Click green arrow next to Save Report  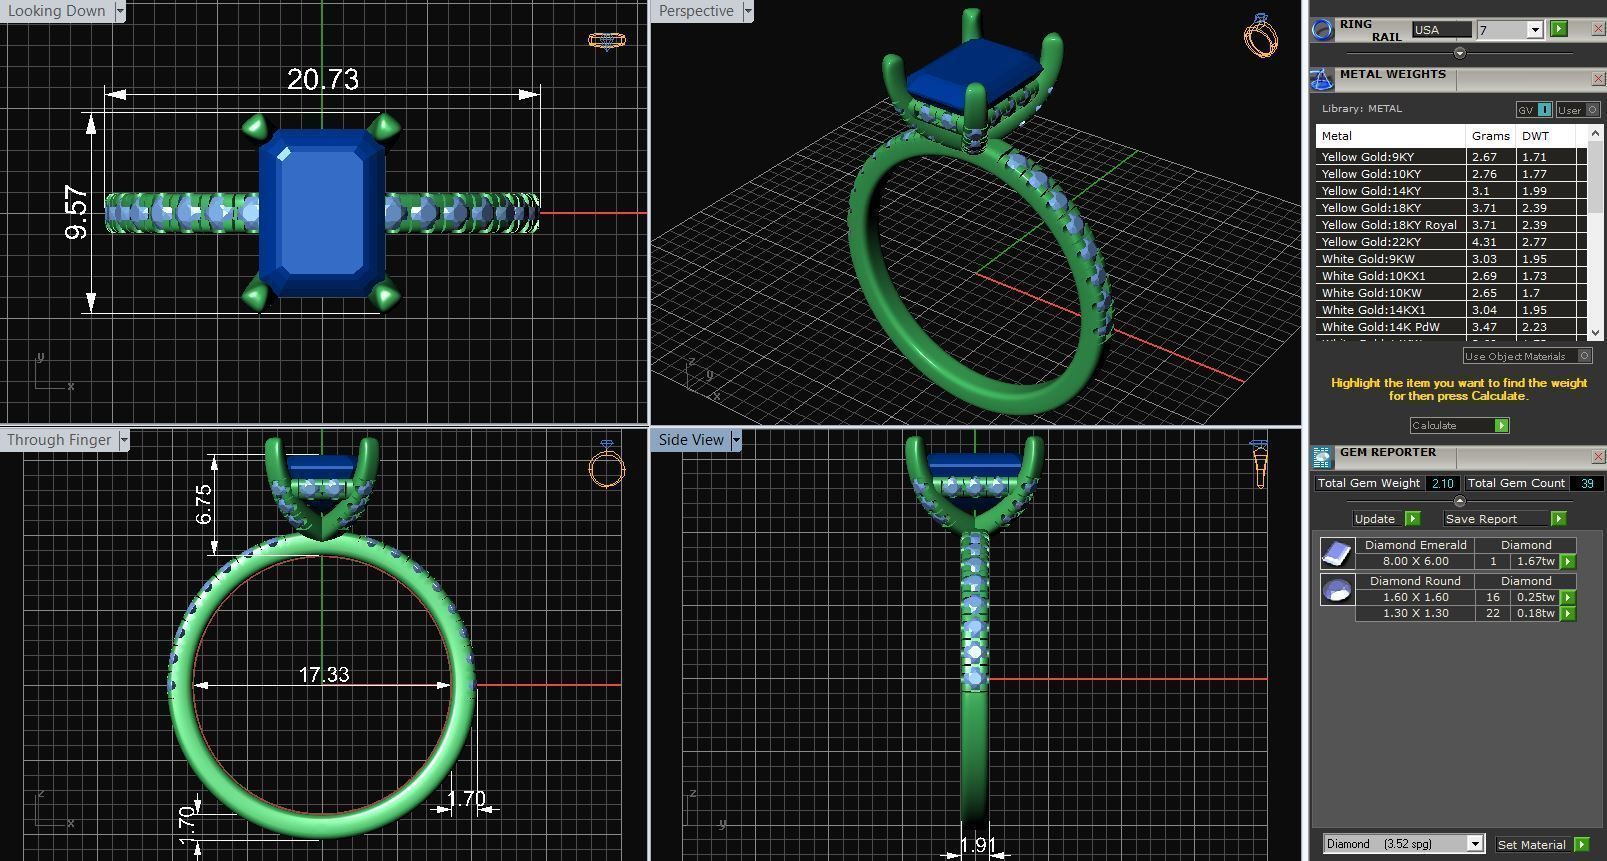[x=1558, y=518]
